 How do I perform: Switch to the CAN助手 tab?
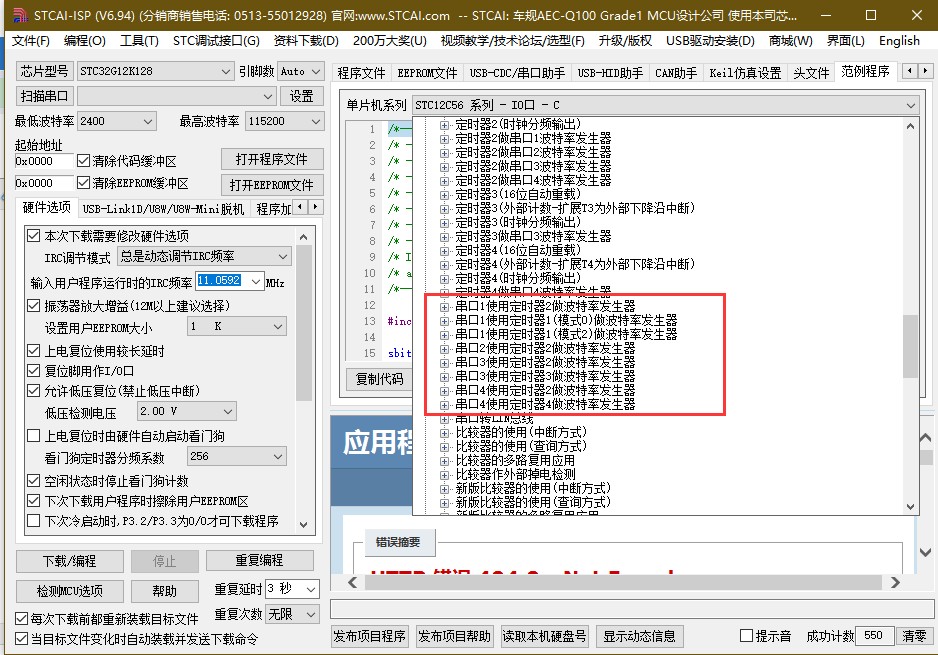click(x=676, y=73)
